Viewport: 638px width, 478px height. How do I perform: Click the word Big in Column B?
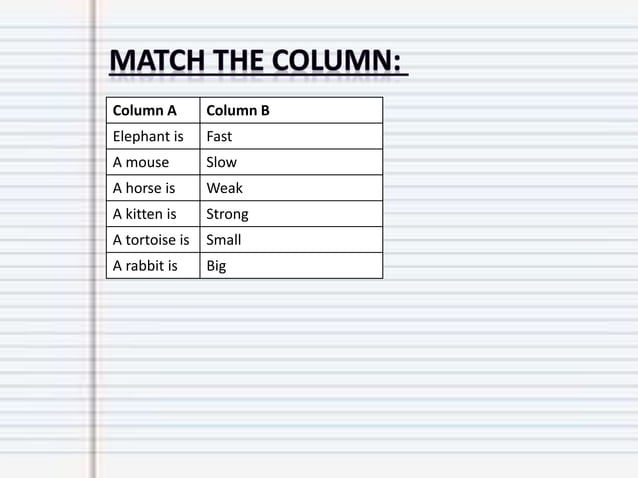click(x=216, y=266)
